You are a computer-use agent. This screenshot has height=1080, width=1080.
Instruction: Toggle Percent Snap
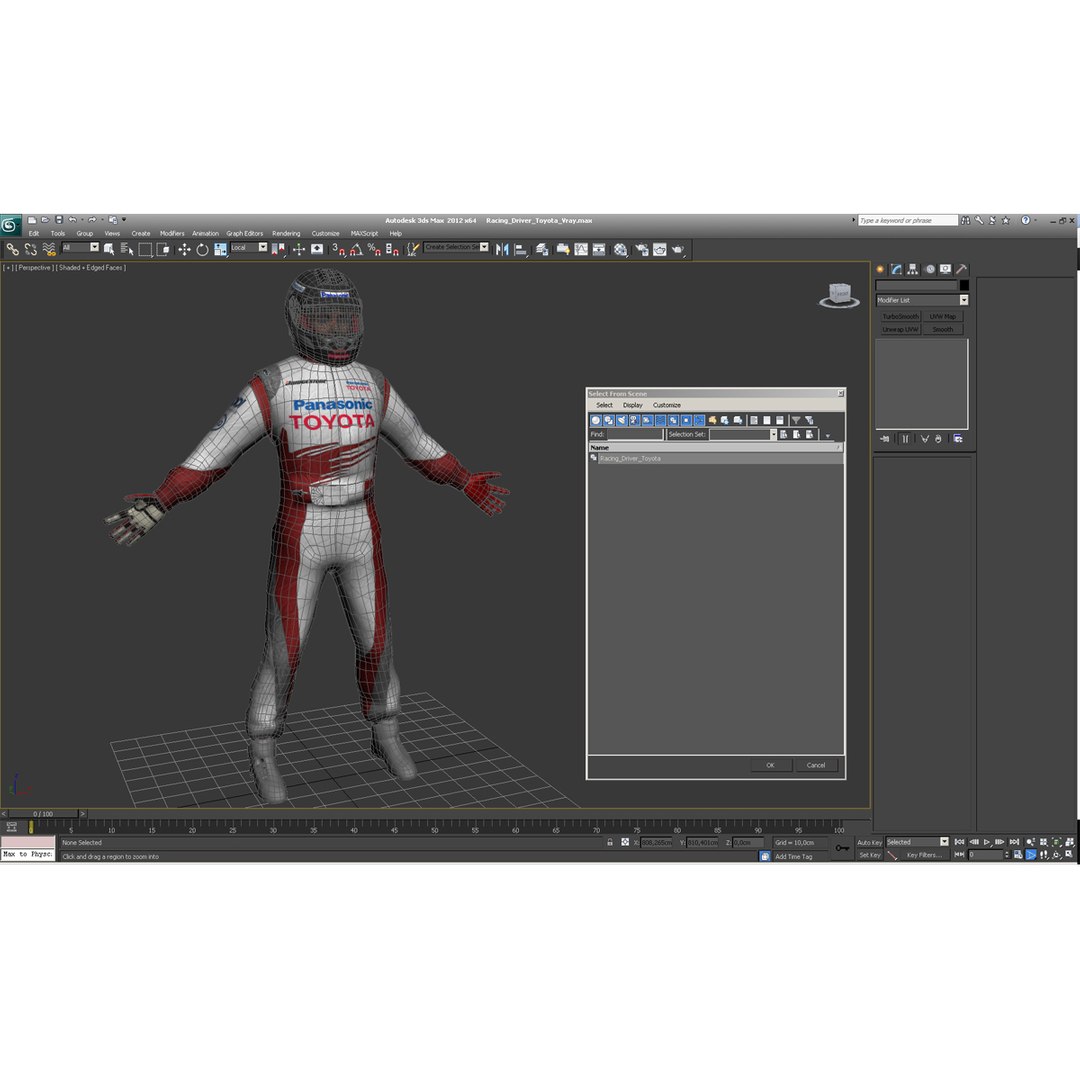point(374,249)
